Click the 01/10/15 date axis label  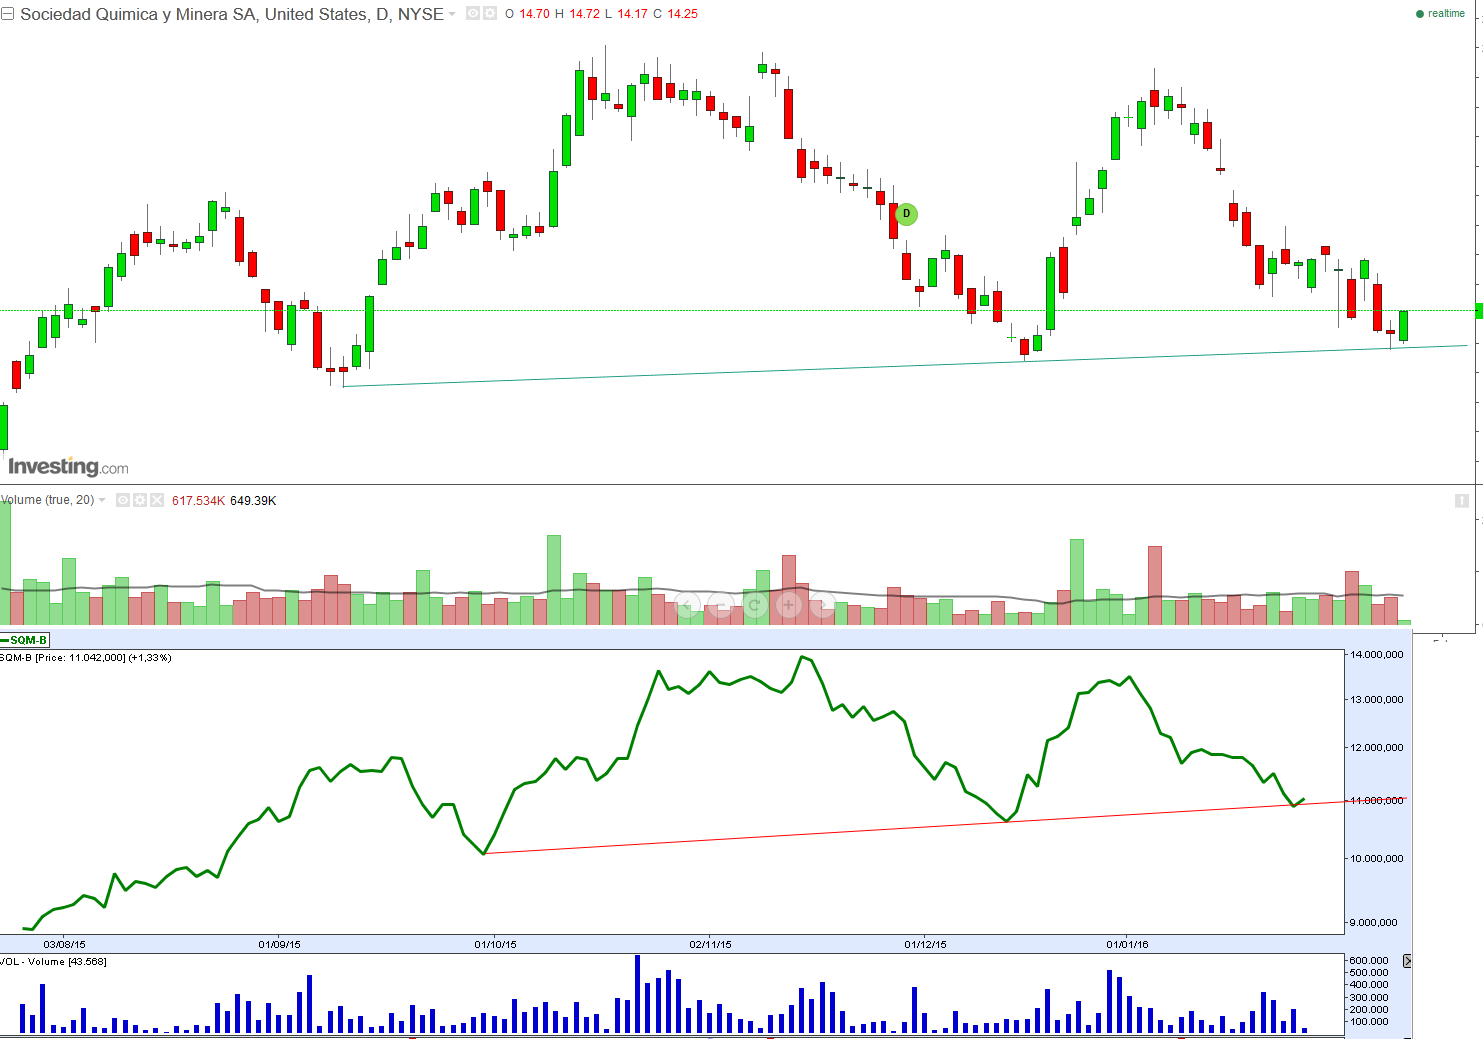pyautogui.click(x=495, y=944)
